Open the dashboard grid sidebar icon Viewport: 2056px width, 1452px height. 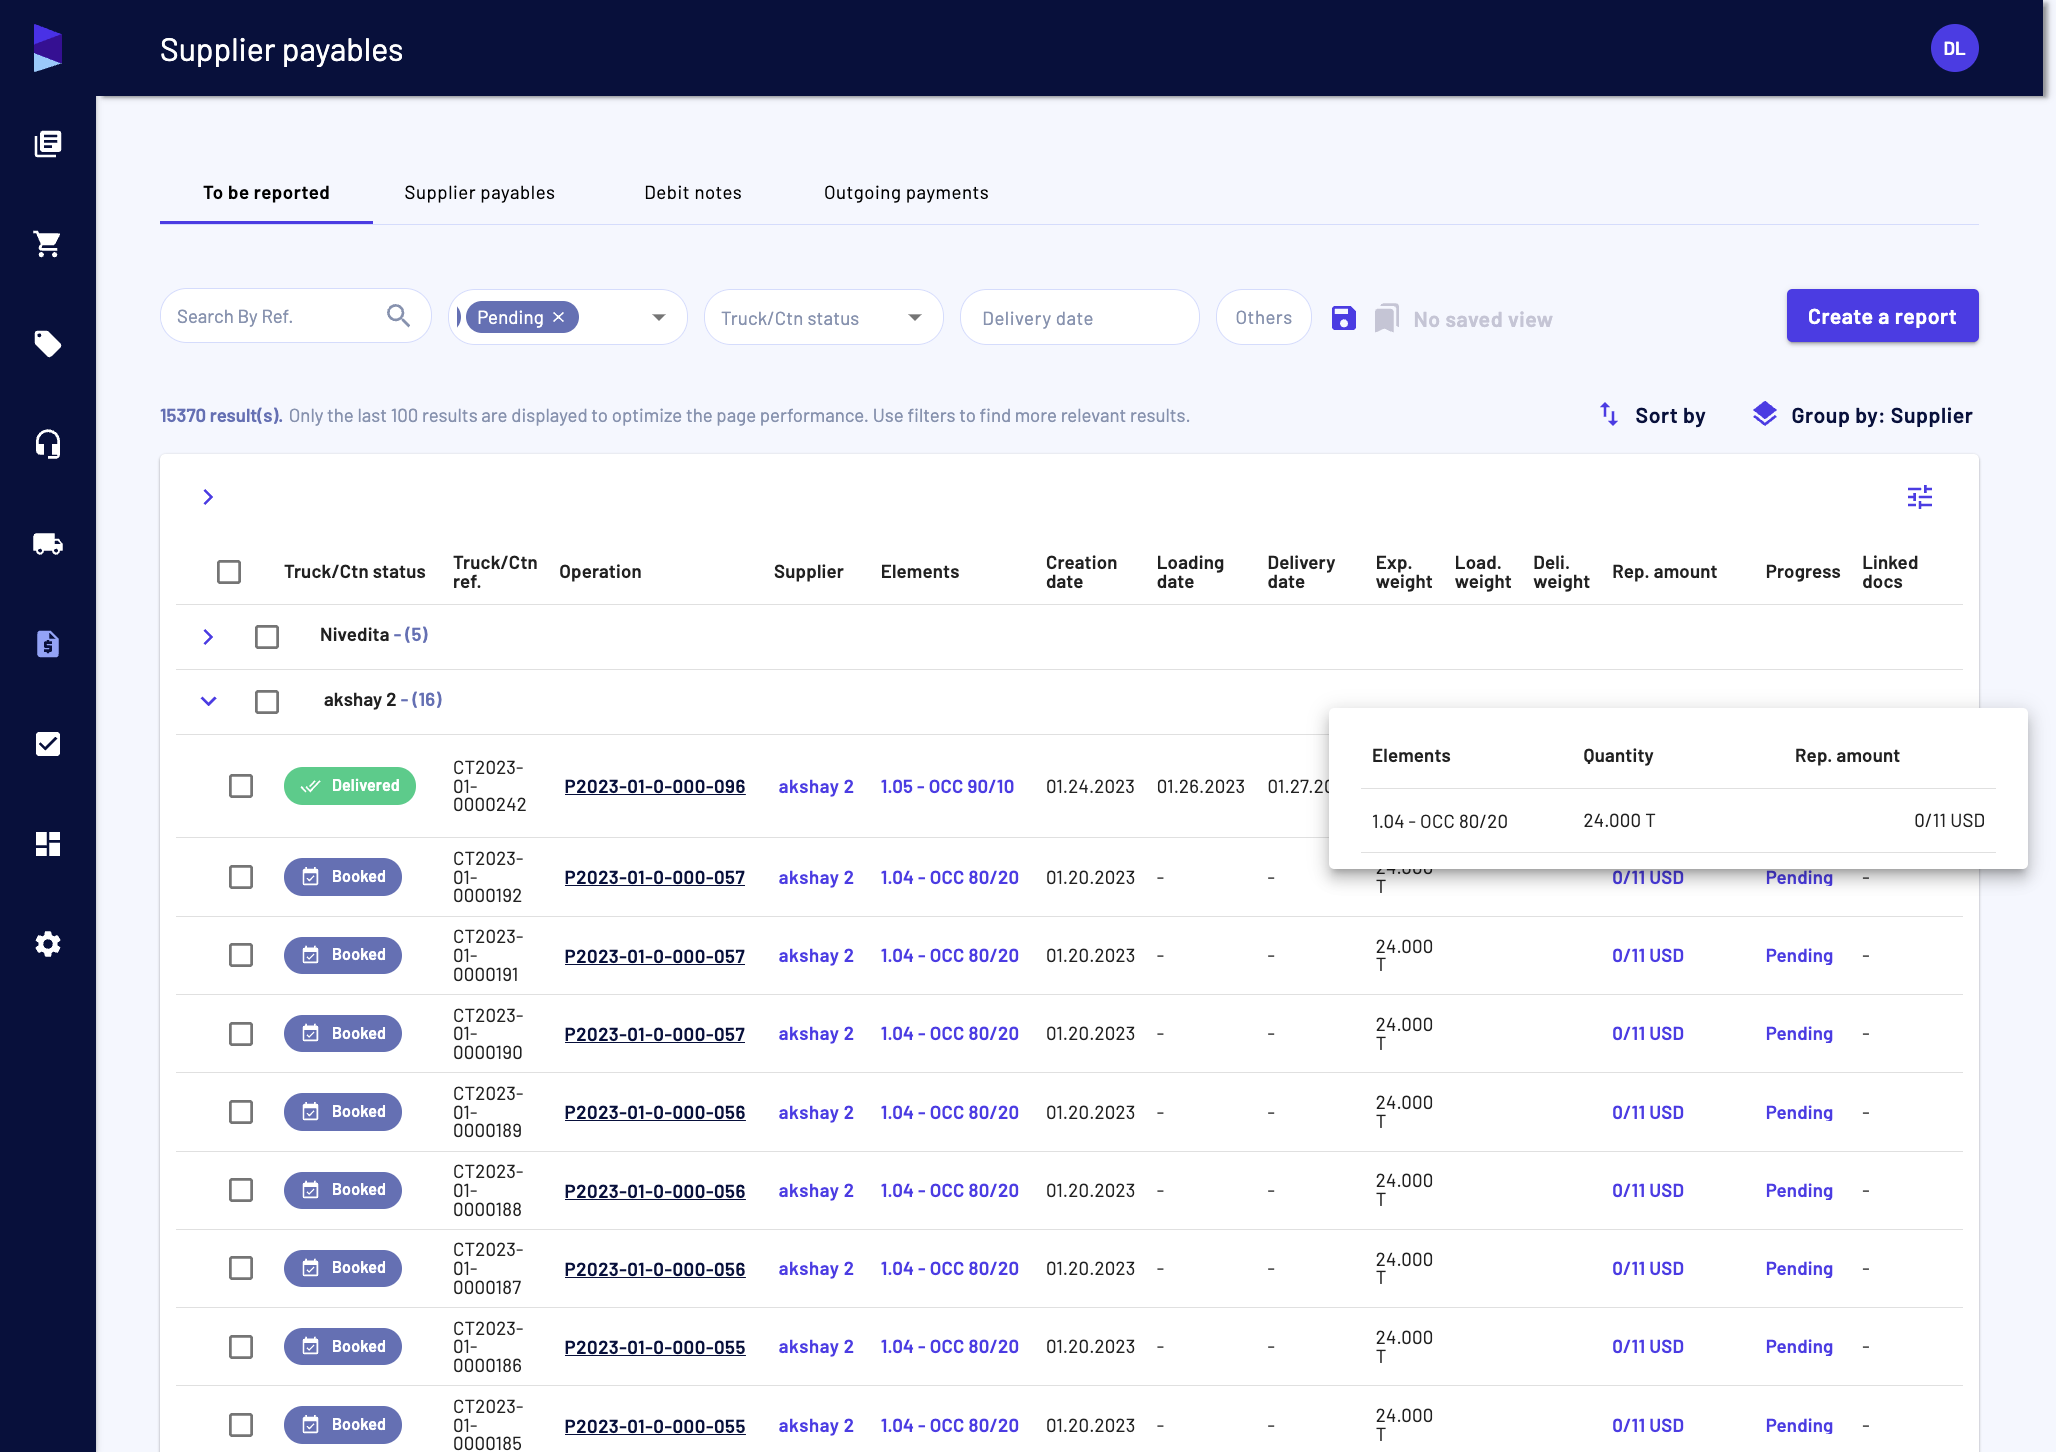47,844
